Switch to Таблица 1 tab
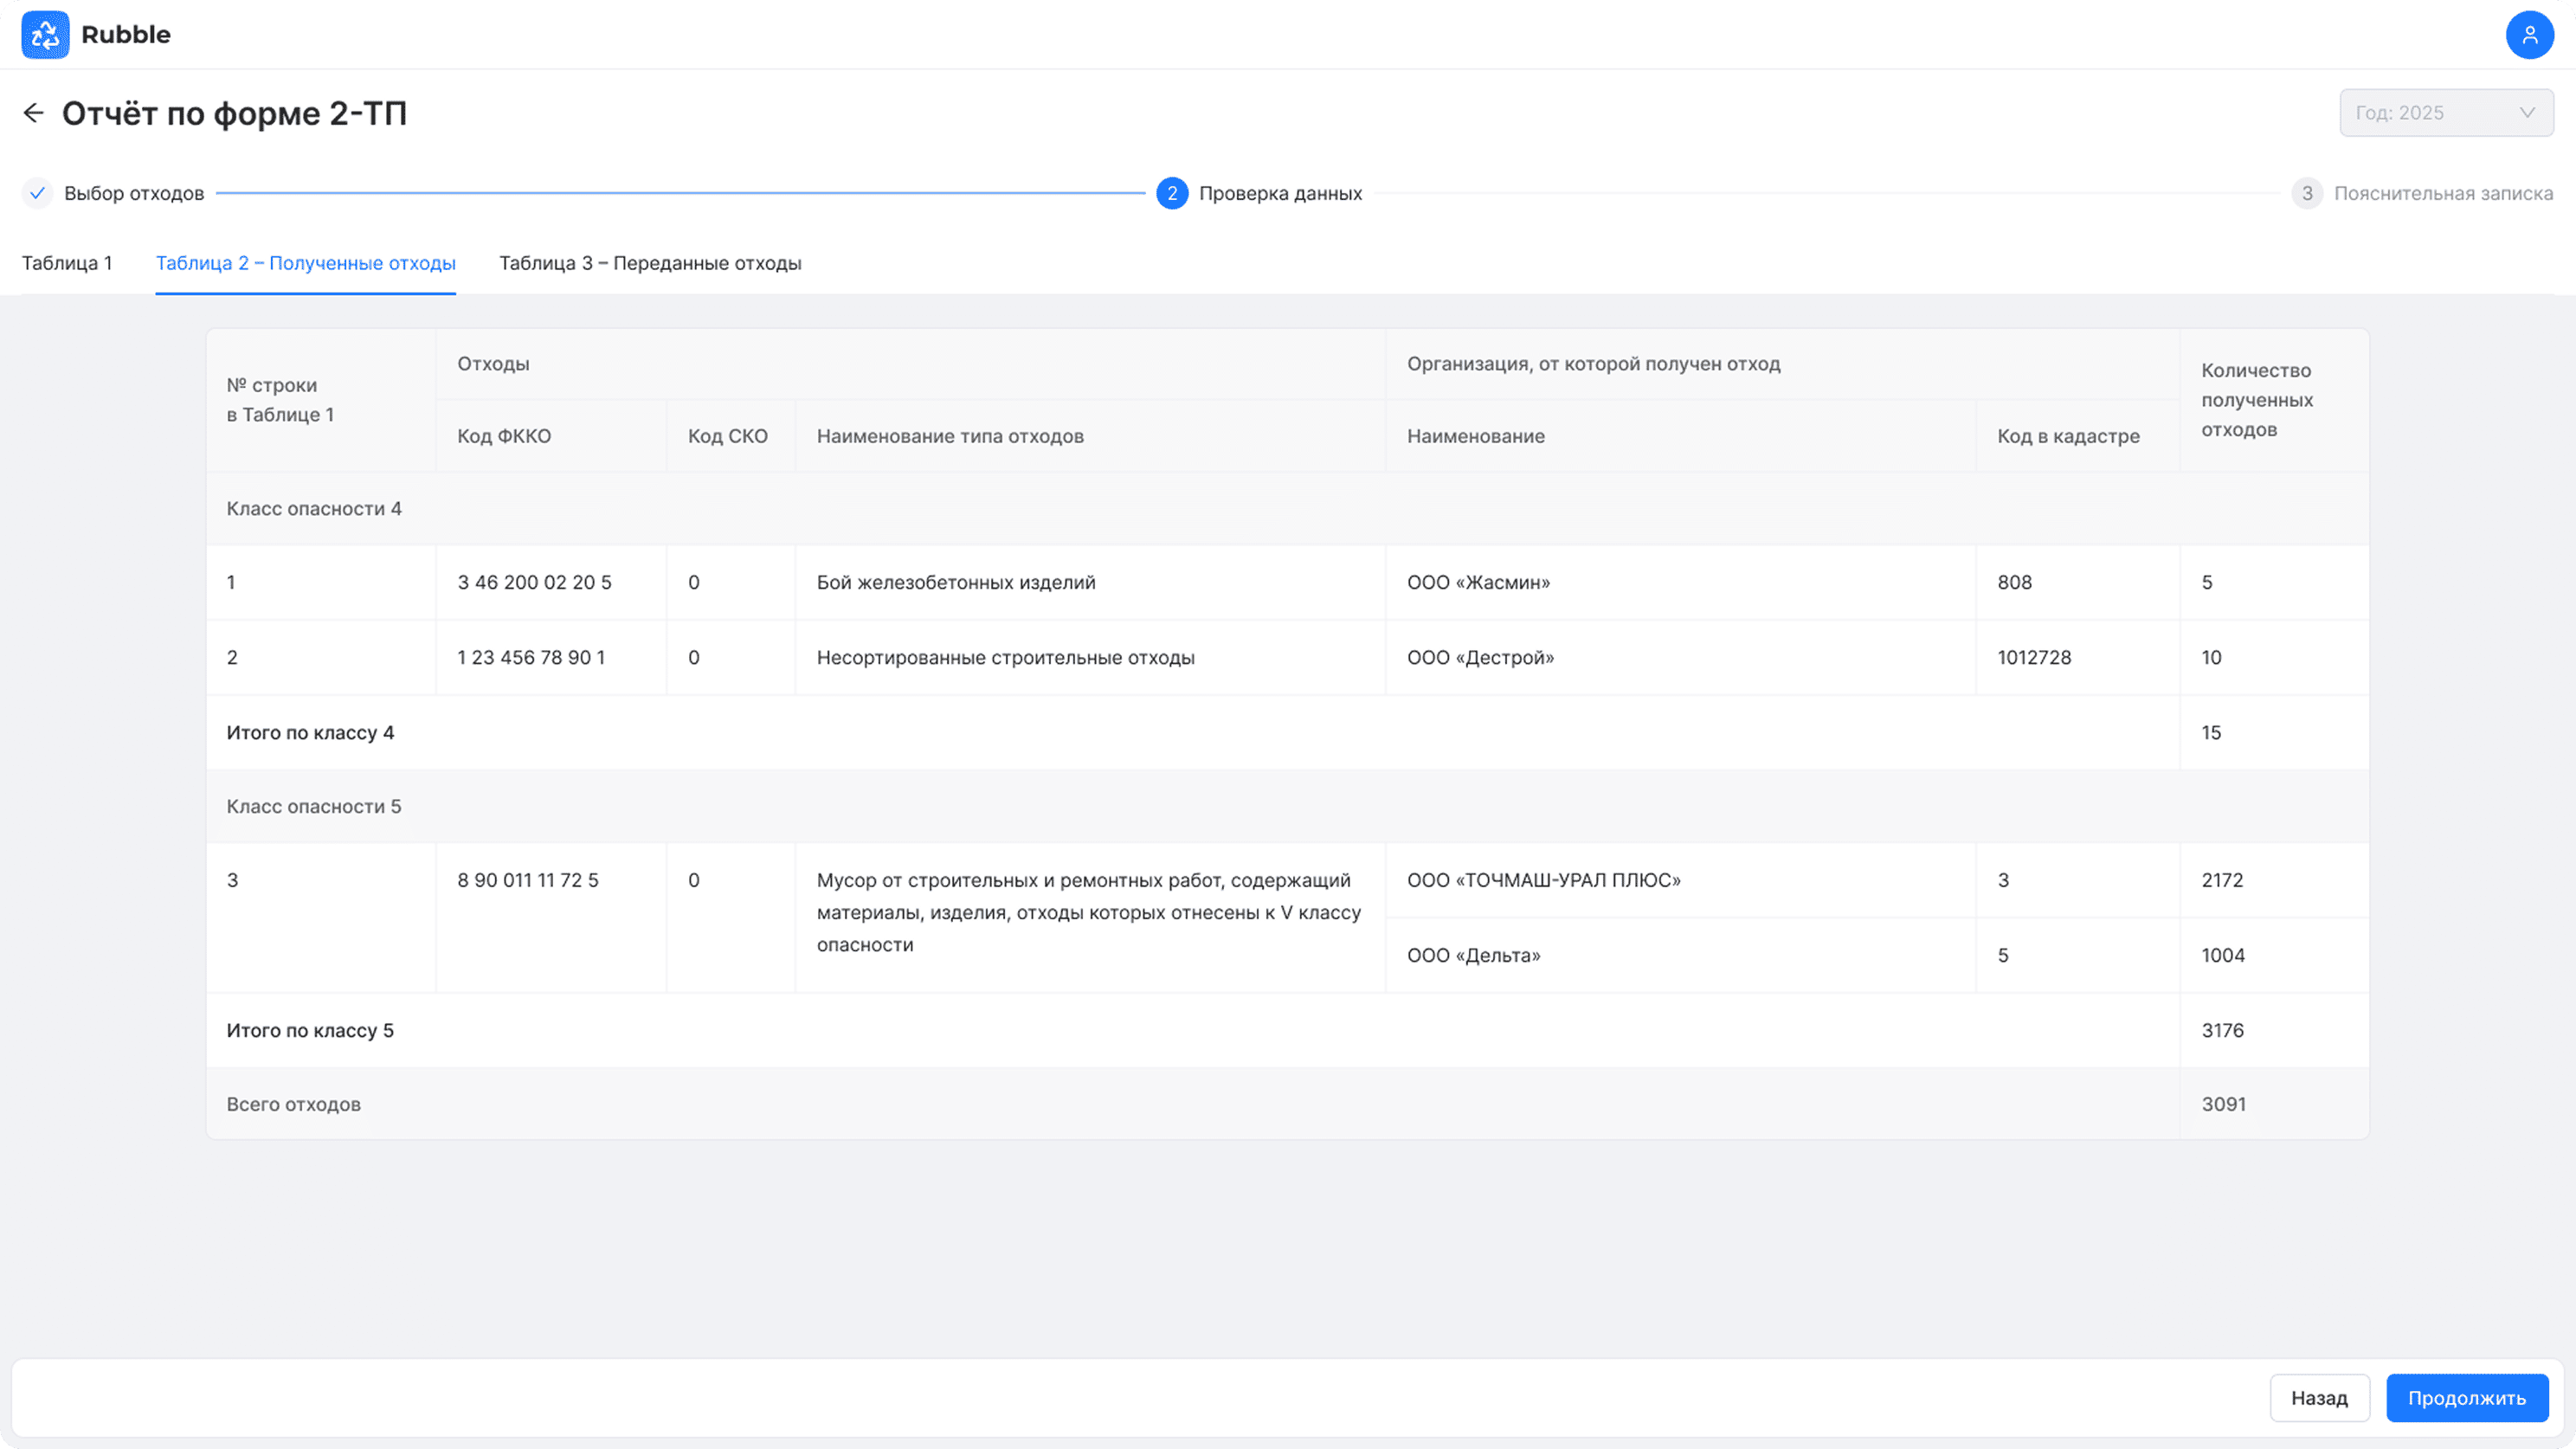 (67, 263)
